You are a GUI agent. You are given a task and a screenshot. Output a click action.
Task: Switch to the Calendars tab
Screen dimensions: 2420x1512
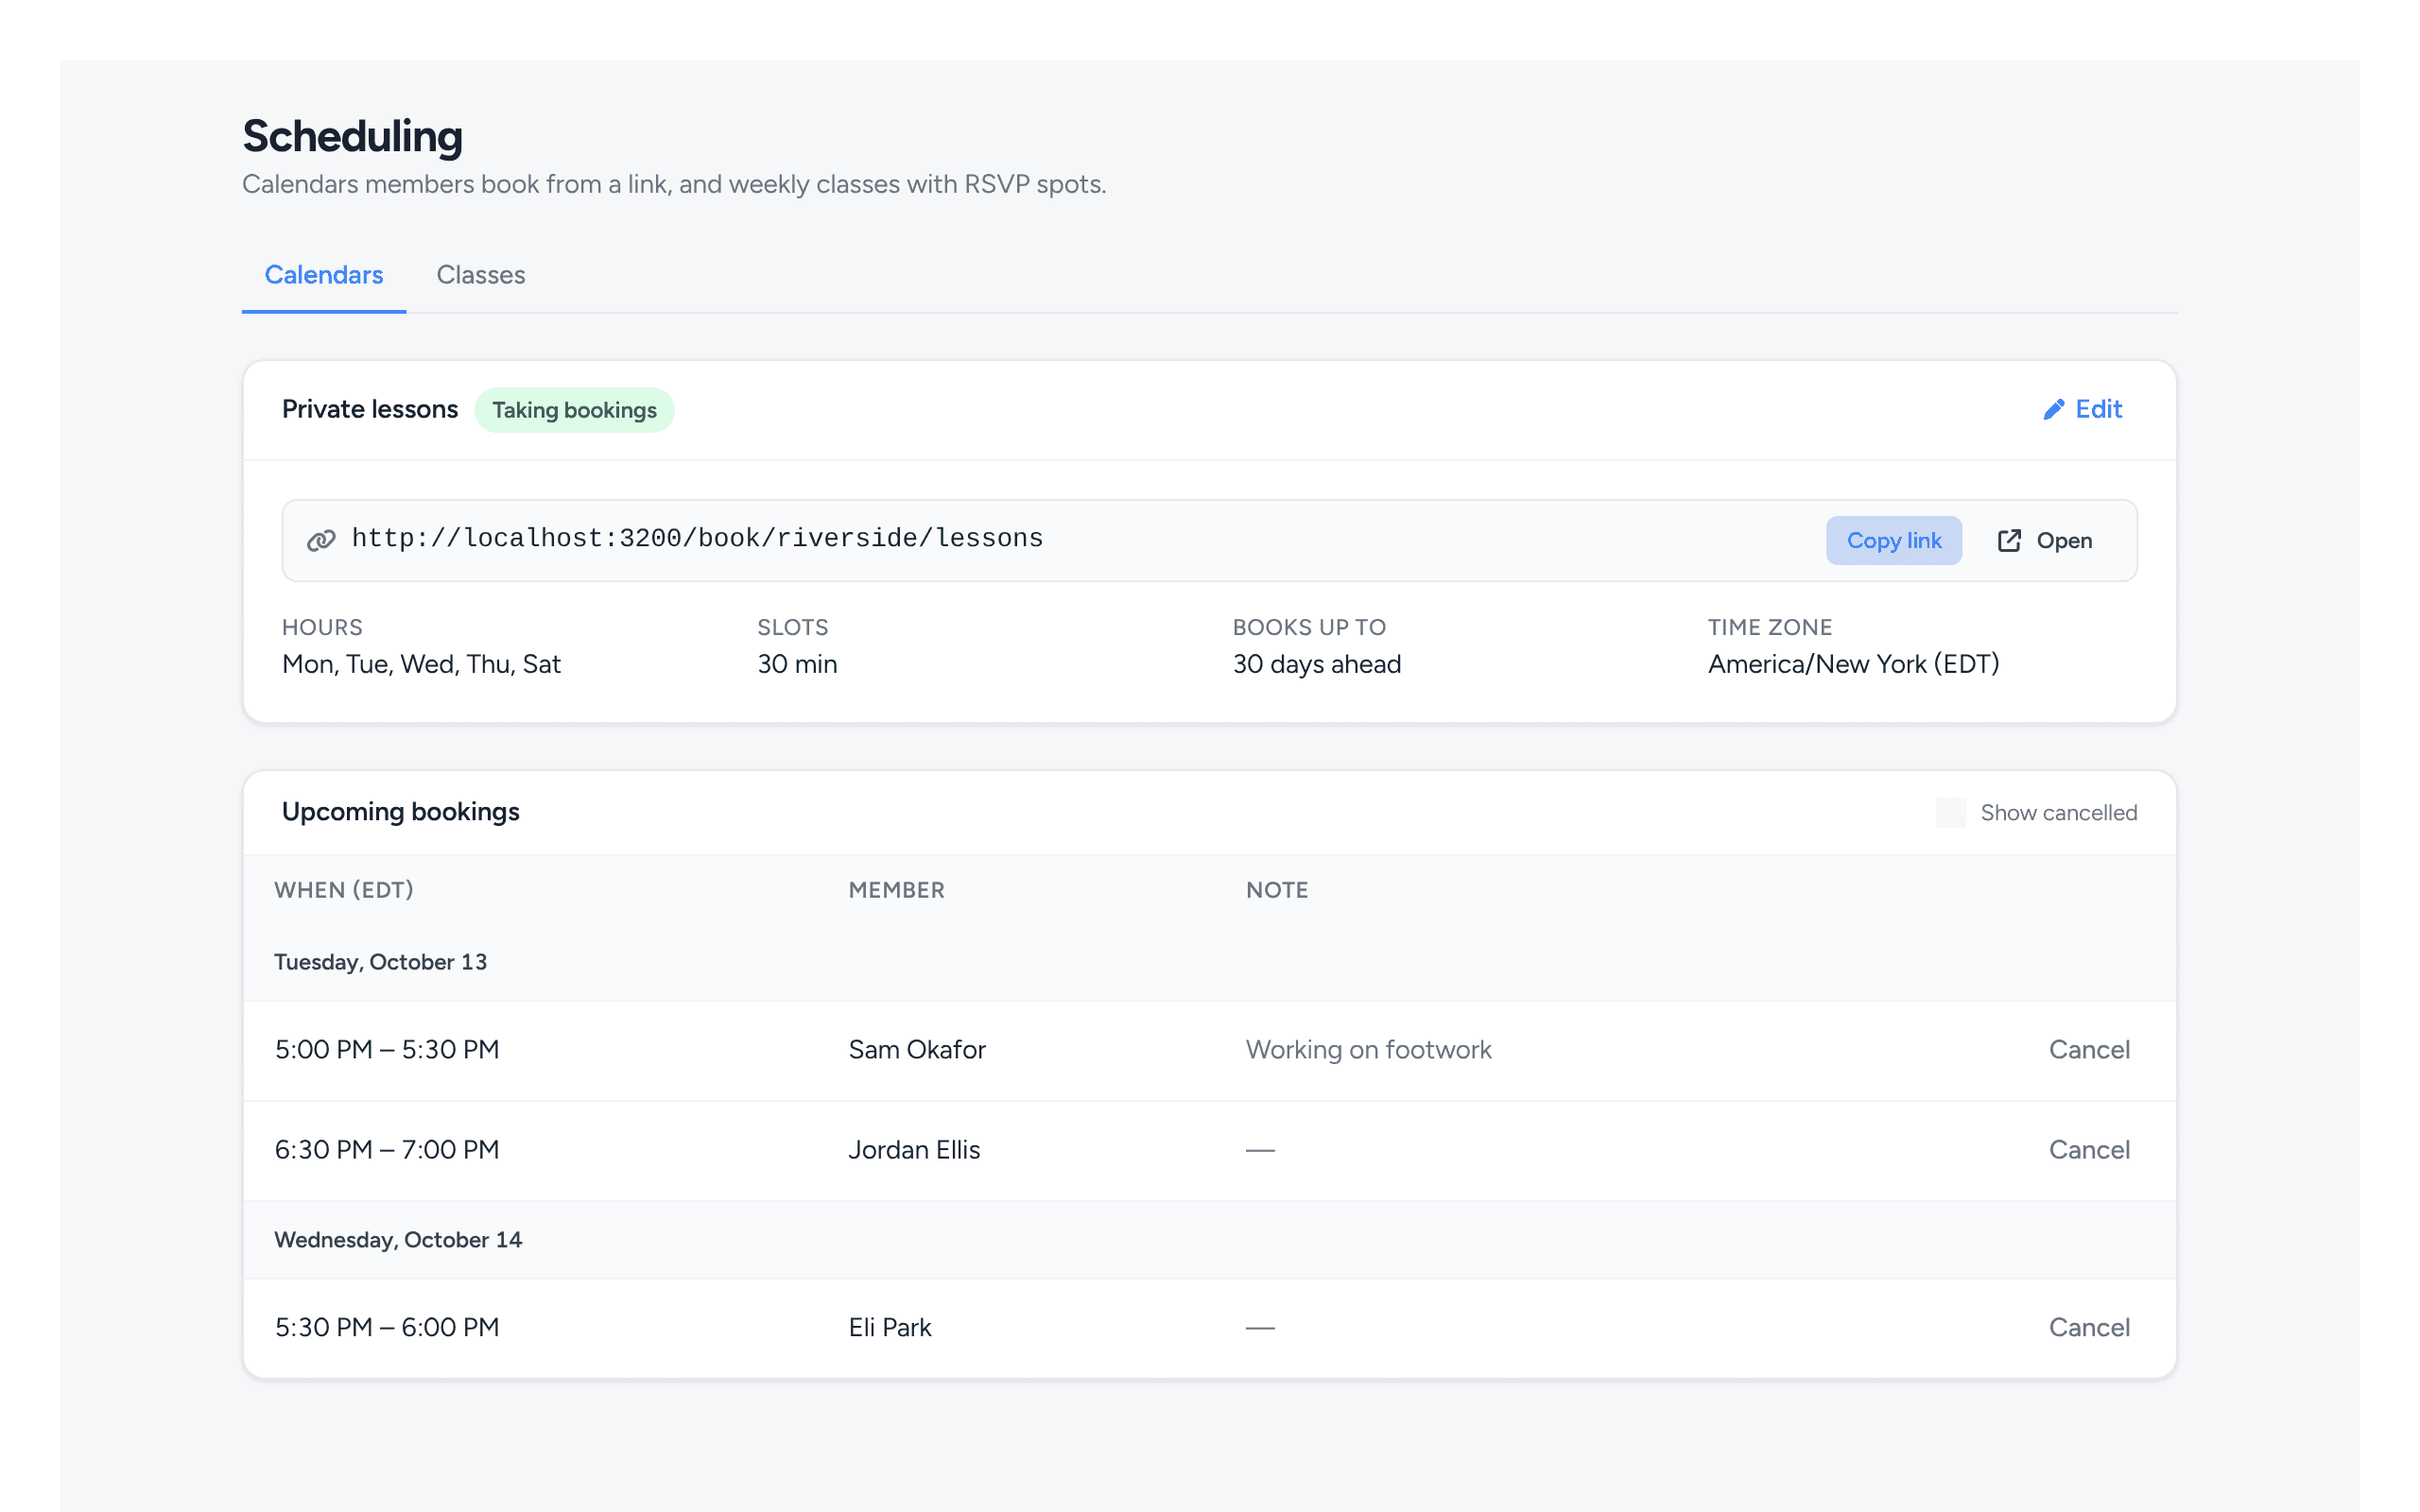pos(324,275)
